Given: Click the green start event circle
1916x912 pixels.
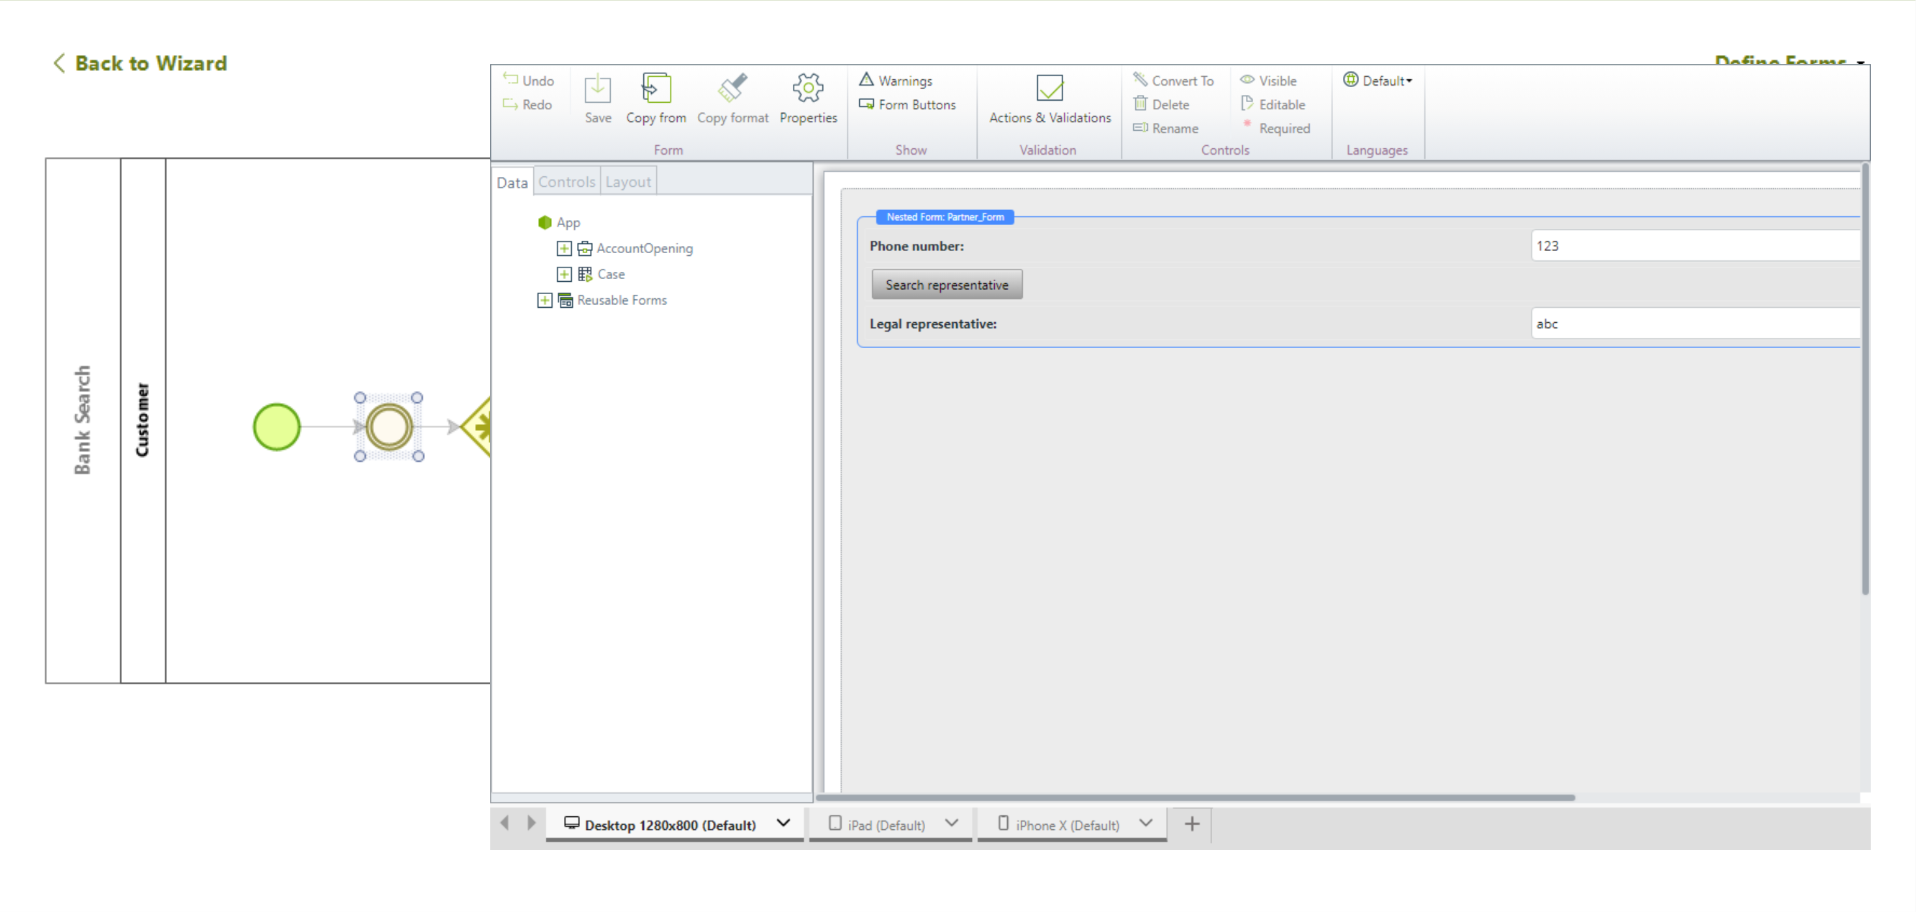Looking at the screenshot, I should click(277, 427).
